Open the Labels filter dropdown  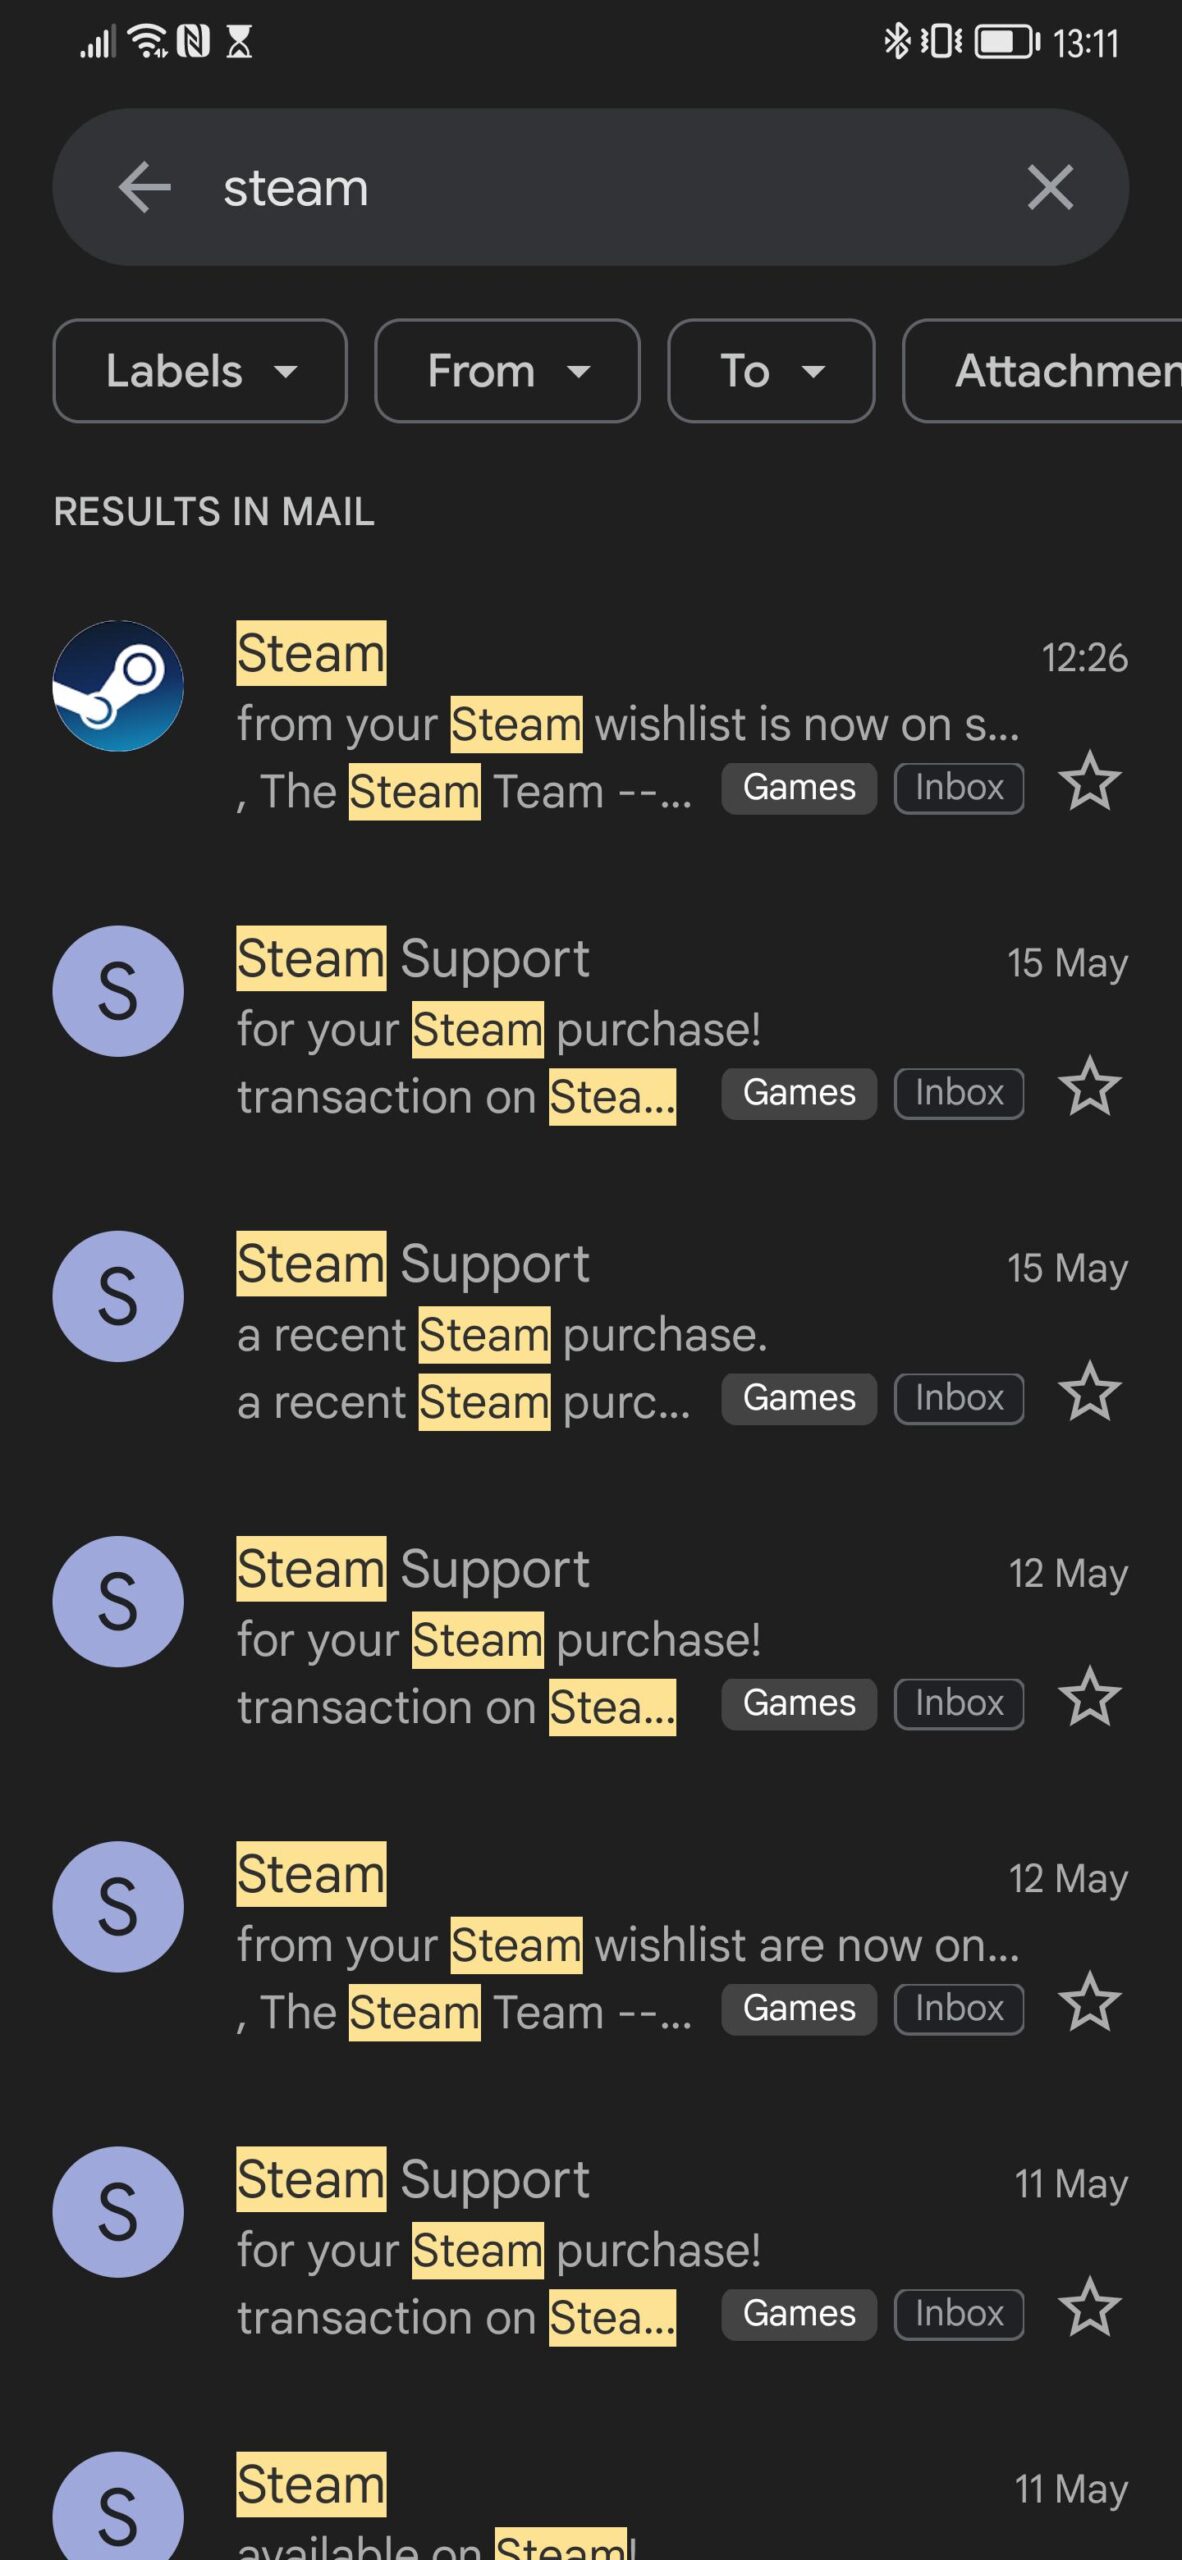(200, 371)
